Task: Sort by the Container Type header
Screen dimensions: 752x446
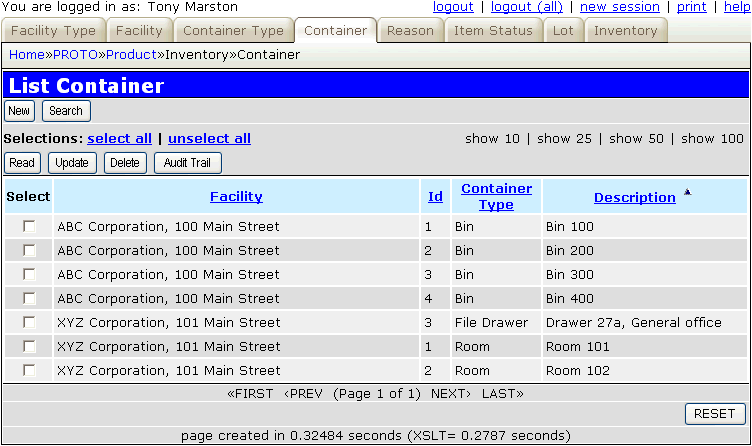Action: coord(496,197)
